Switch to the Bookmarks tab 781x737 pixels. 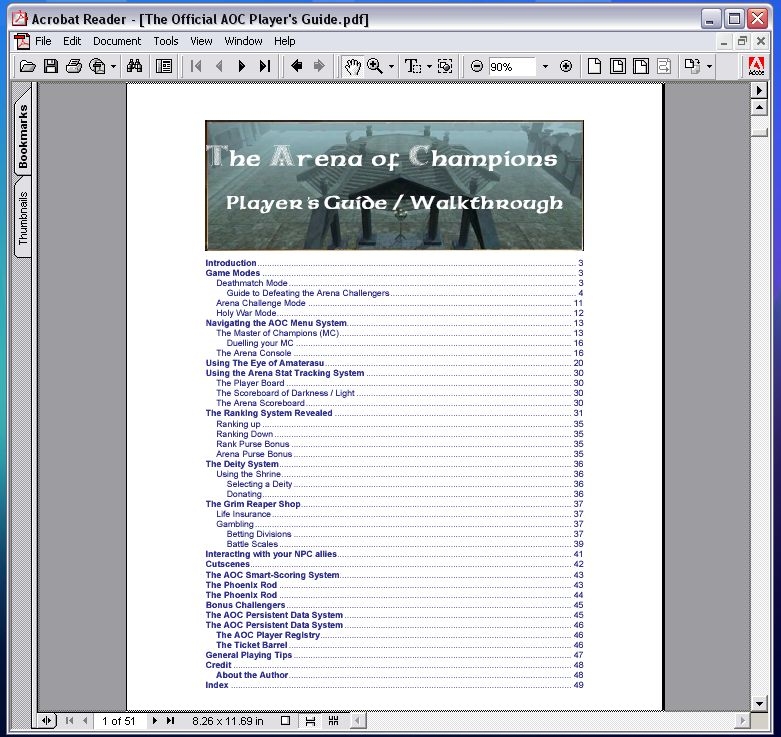pyautogui.click(x=23, y=136)
